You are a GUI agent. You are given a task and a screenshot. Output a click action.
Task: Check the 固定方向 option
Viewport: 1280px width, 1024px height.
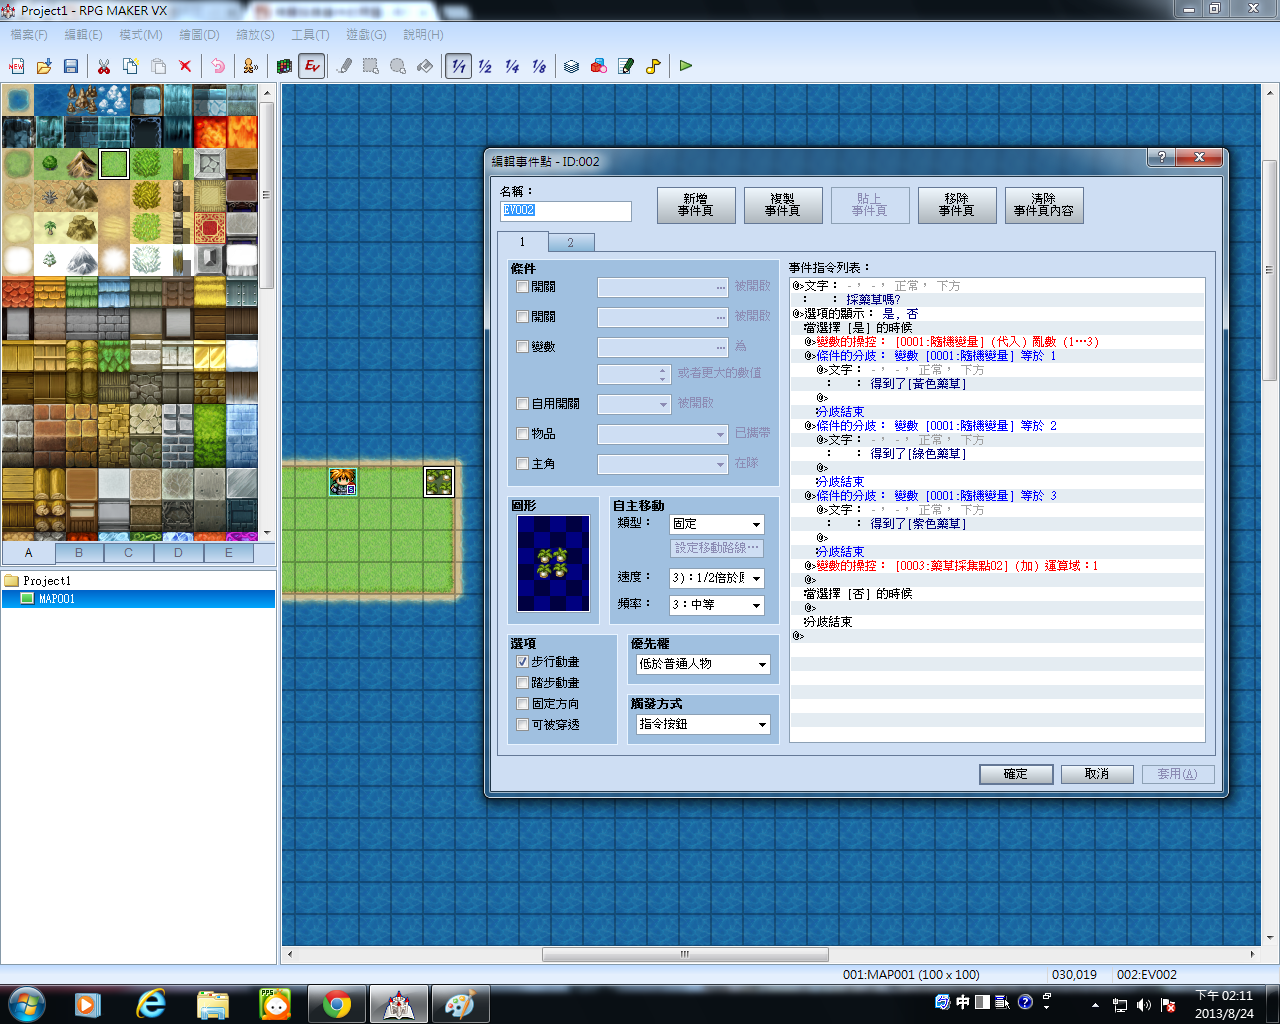click(x=522, y=704)
